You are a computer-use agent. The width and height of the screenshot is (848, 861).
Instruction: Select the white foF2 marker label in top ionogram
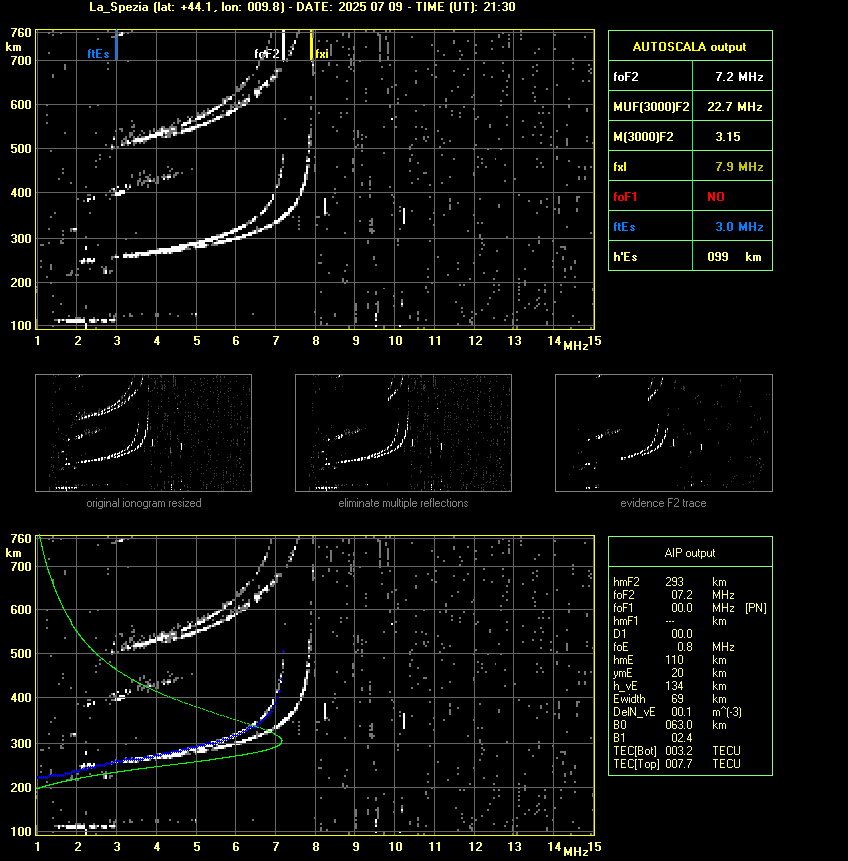click(267, 54)
